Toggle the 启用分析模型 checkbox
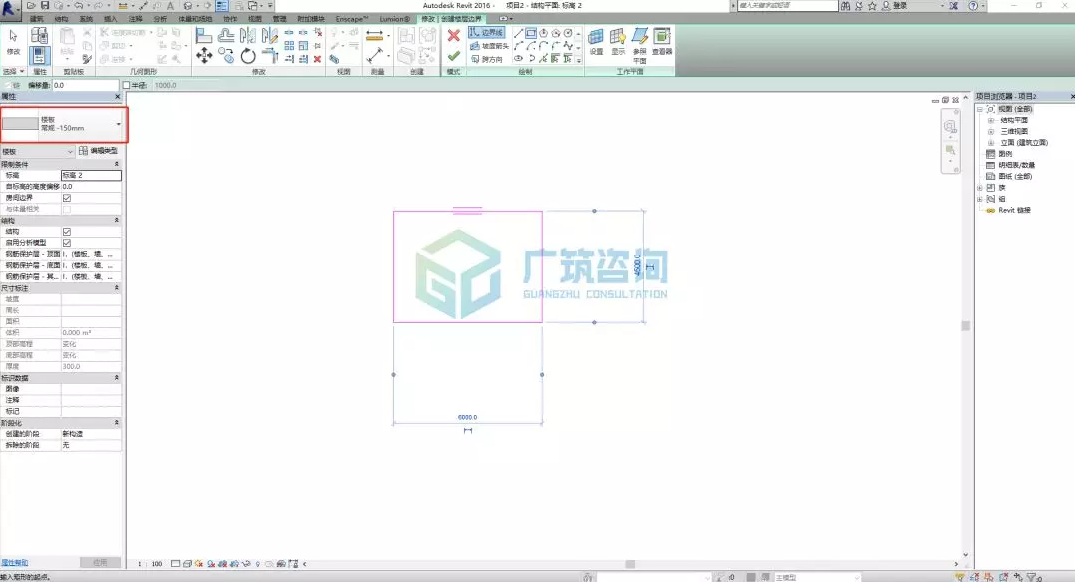 click(67, 243)
